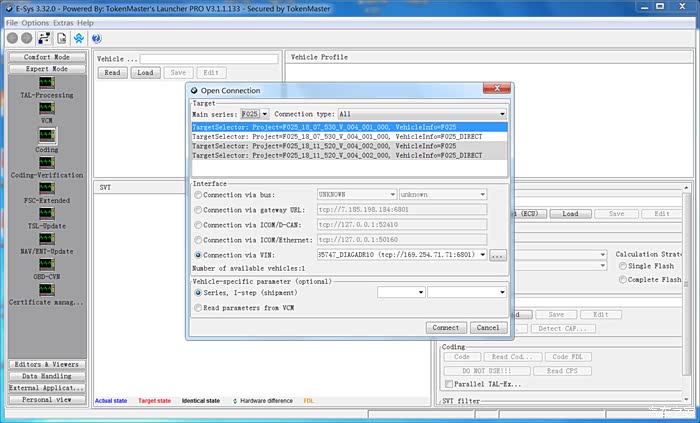Open the Coding-Verification module
The height and width of the screenshot is (423, 700).
click(x=46, y=161)
